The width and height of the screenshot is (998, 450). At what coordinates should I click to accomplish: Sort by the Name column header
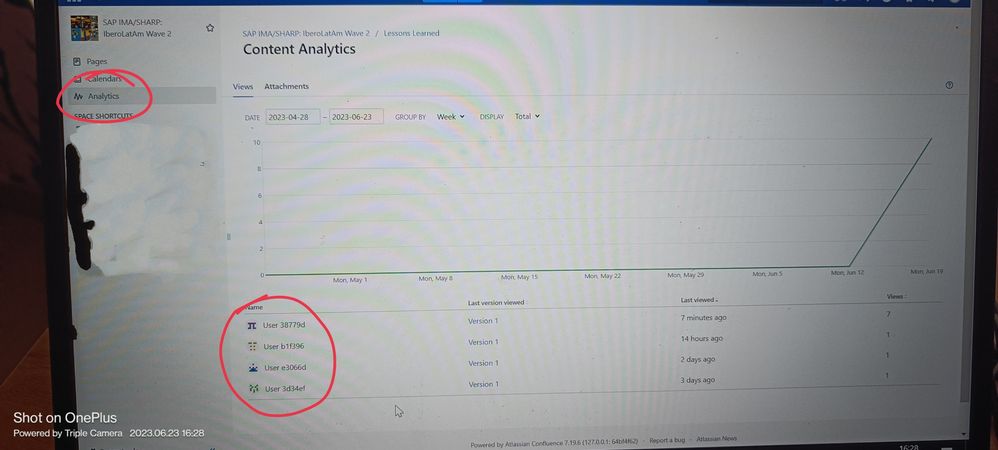[x=254, y=307]
